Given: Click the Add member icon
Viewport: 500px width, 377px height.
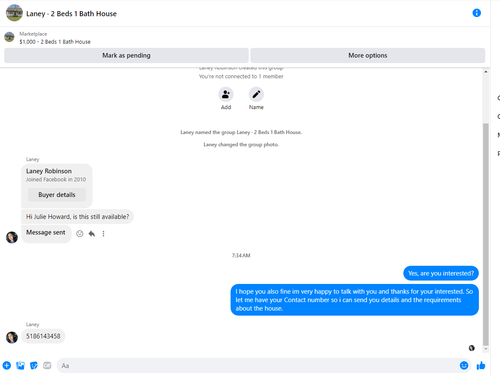Looking at the screenshot, I should (226, 94).
